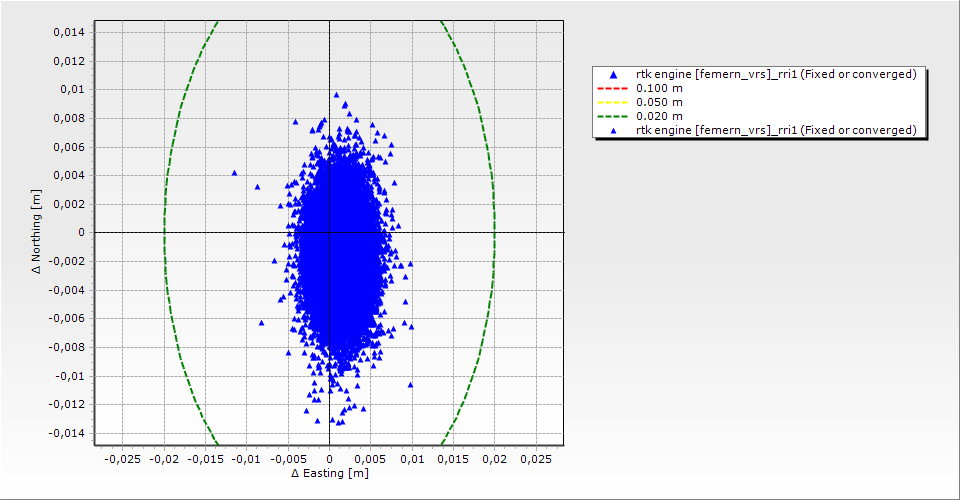Click the yellow dashed line legend sample
The width and height of the screenshot is (960, 500).
point(614,102)
